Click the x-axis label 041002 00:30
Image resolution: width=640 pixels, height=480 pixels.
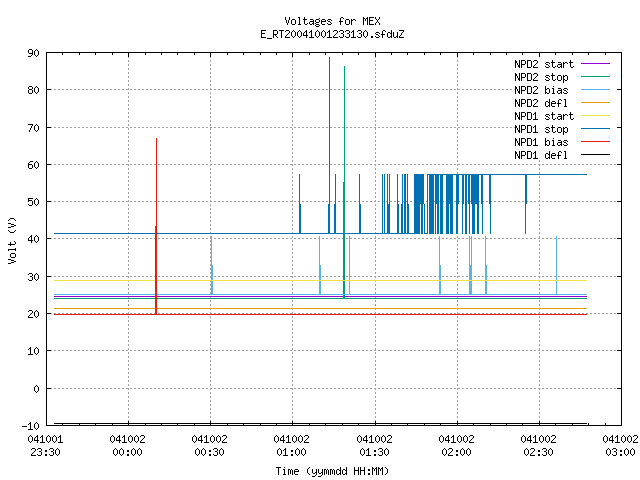point(209,446)
